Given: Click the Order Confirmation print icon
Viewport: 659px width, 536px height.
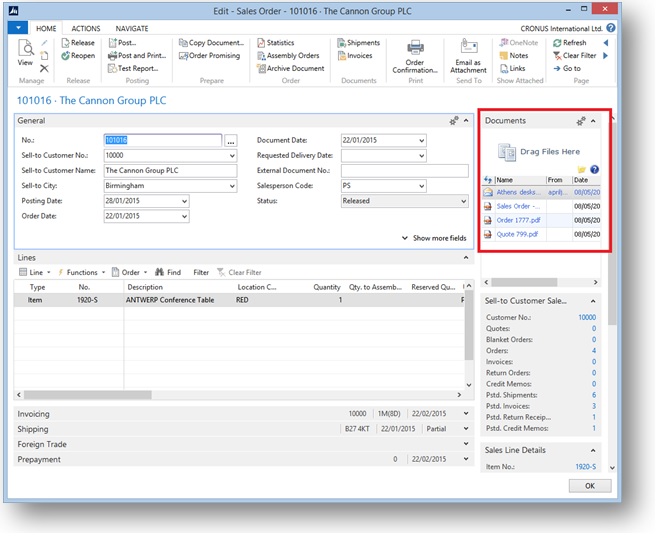Looking at the screenshot, I should point(414,48).
